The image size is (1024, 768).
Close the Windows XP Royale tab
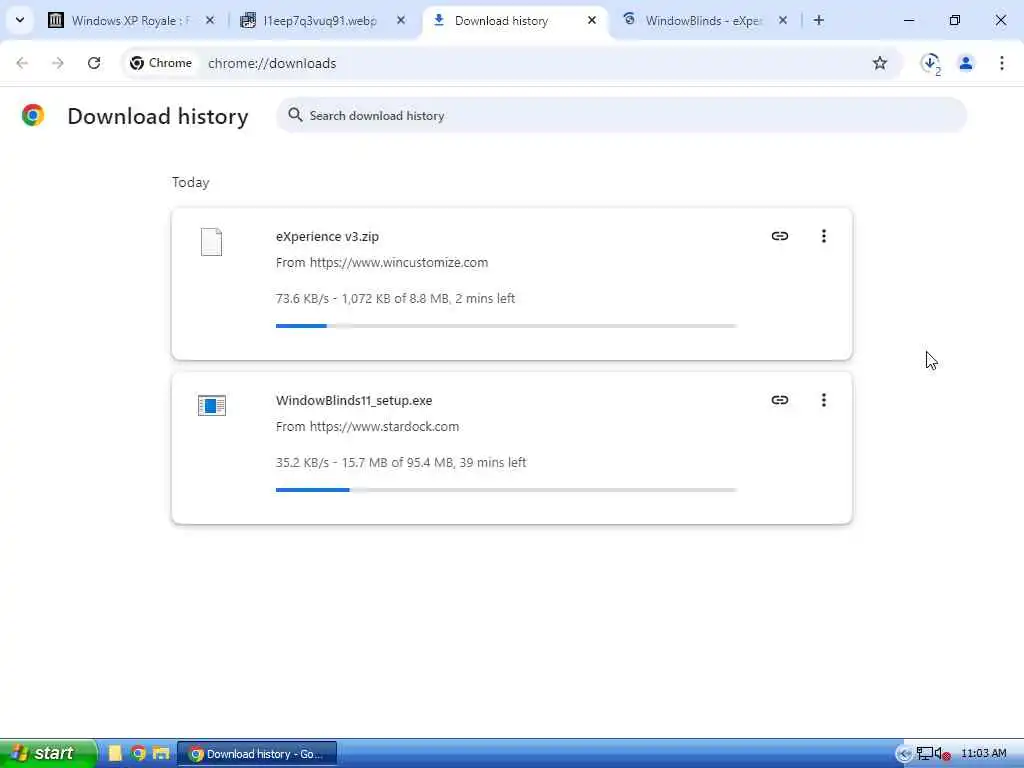(210, 21)
